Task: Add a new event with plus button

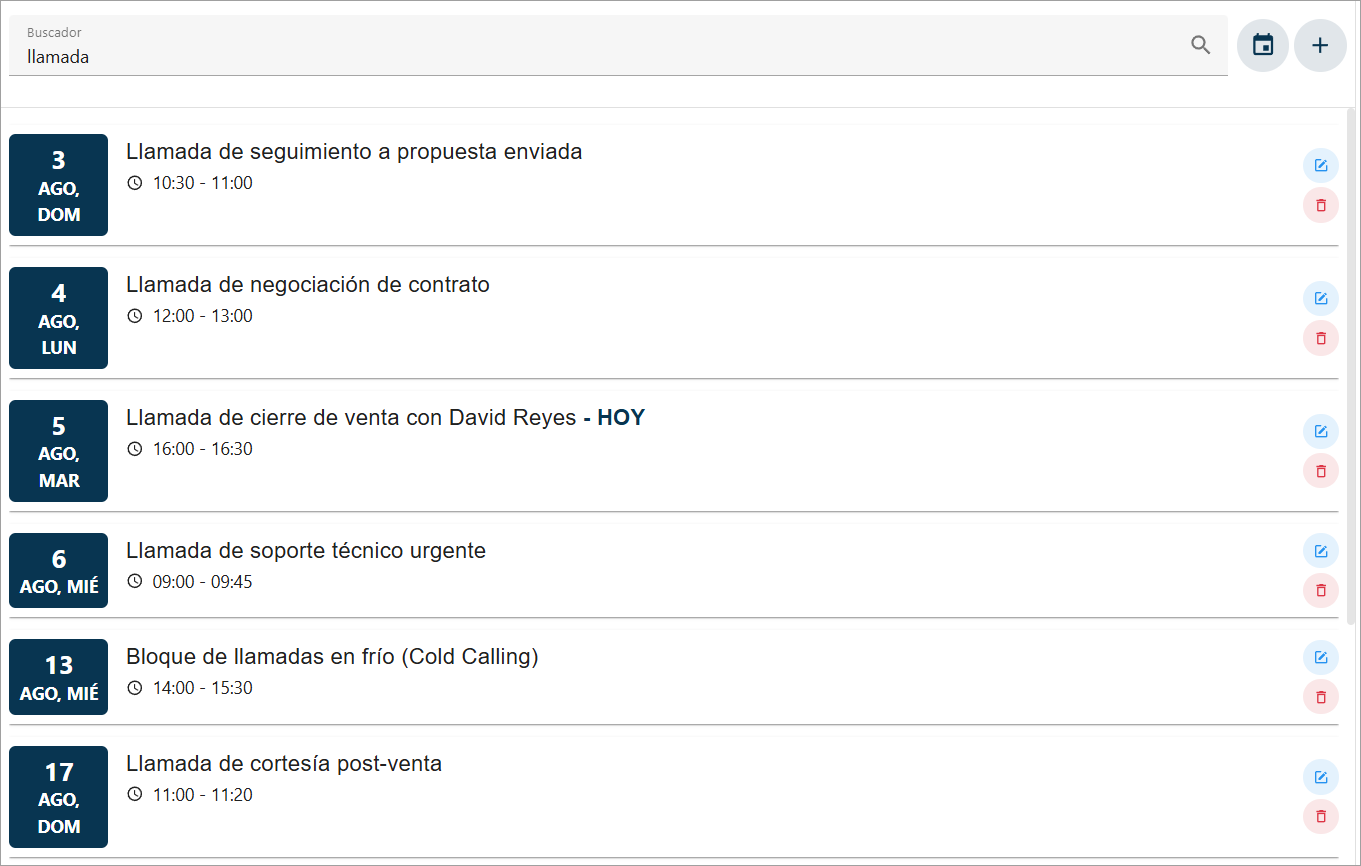Action: [1320, 46]
